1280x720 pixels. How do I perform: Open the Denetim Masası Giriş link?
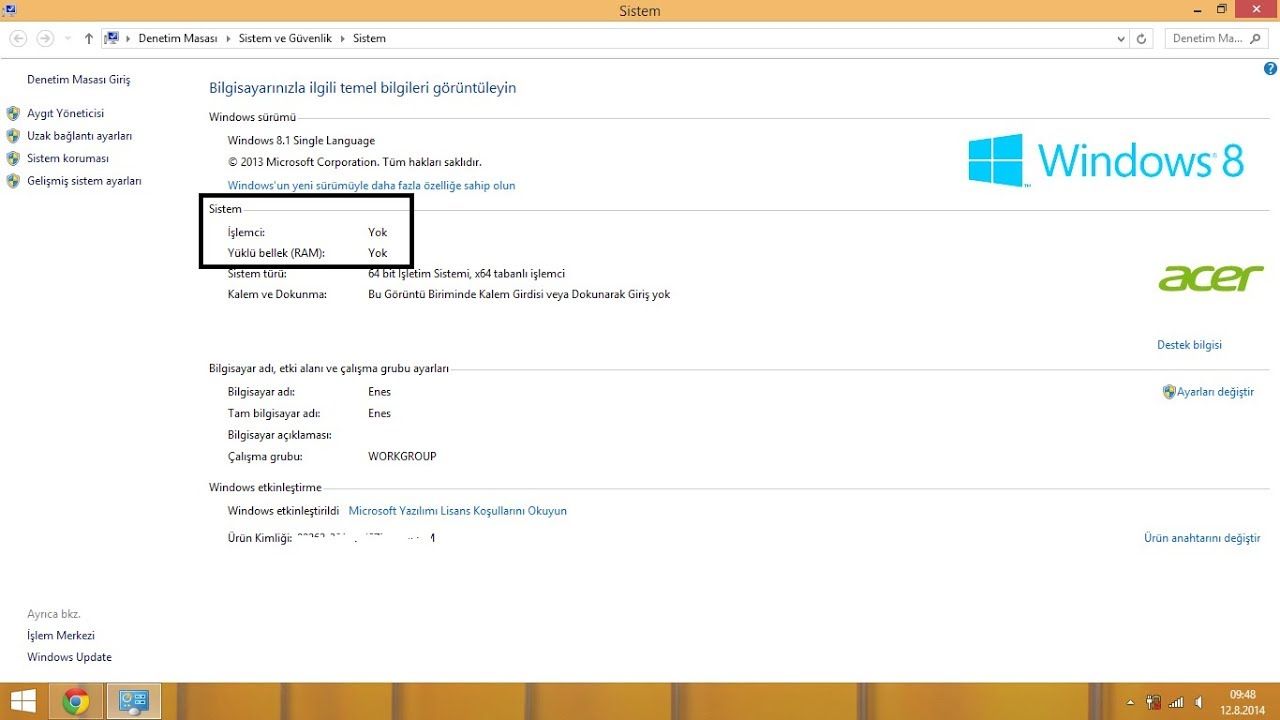(x=79, y=80)
